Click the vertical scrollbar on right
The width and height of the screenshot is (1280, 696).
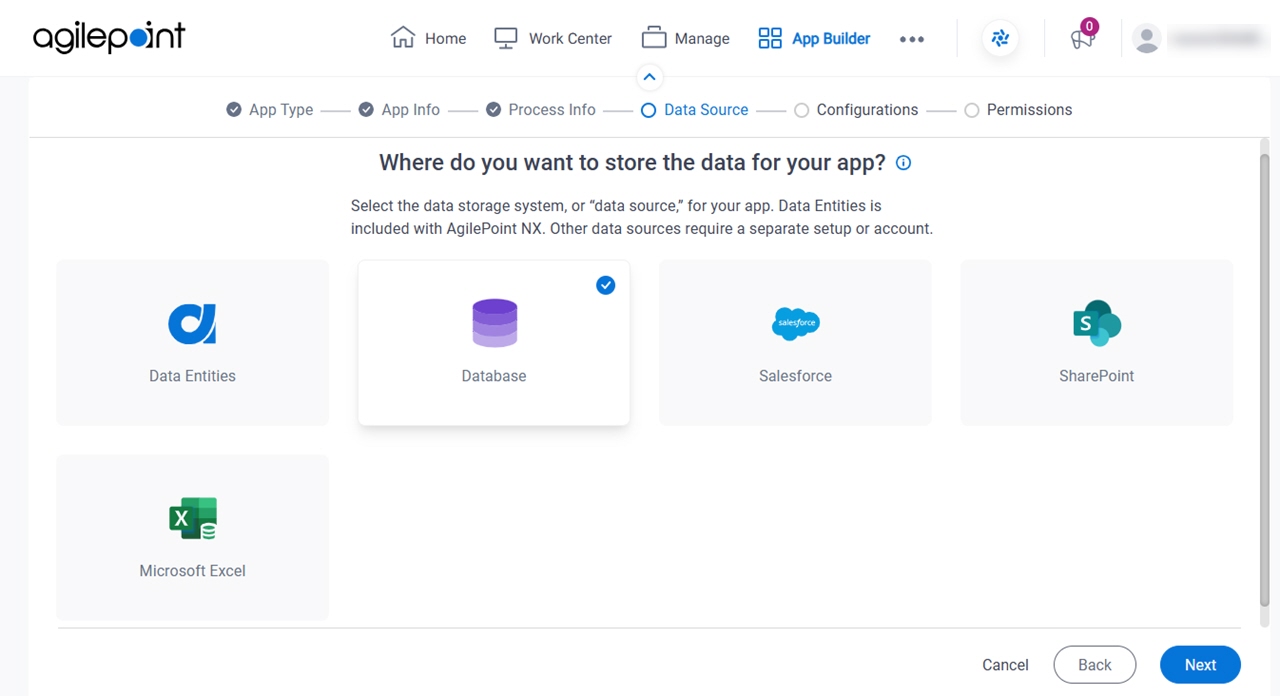(x=1264, y=380)
